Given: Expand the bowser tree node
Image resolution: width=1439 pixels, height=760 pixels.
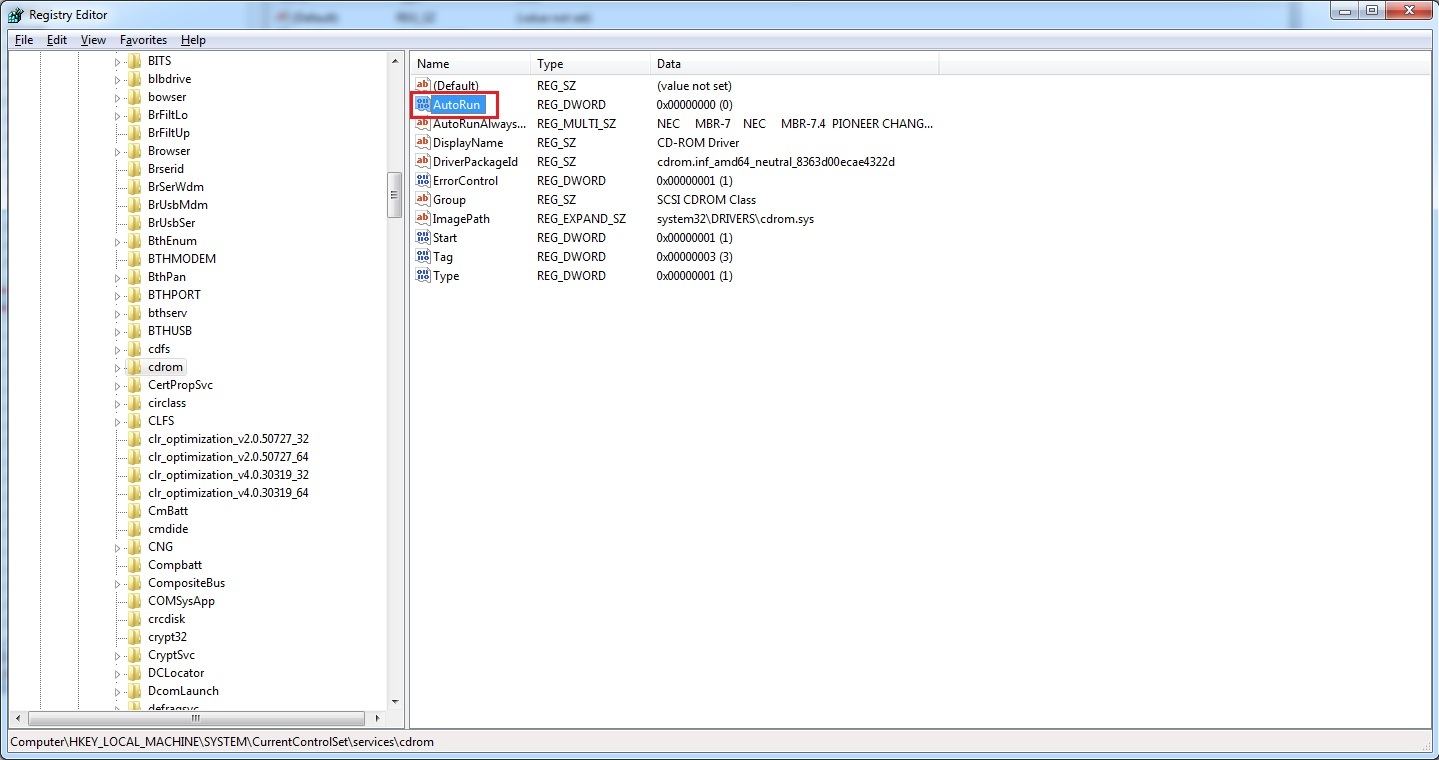Looking at the screenshot, I should pos(117,98).
